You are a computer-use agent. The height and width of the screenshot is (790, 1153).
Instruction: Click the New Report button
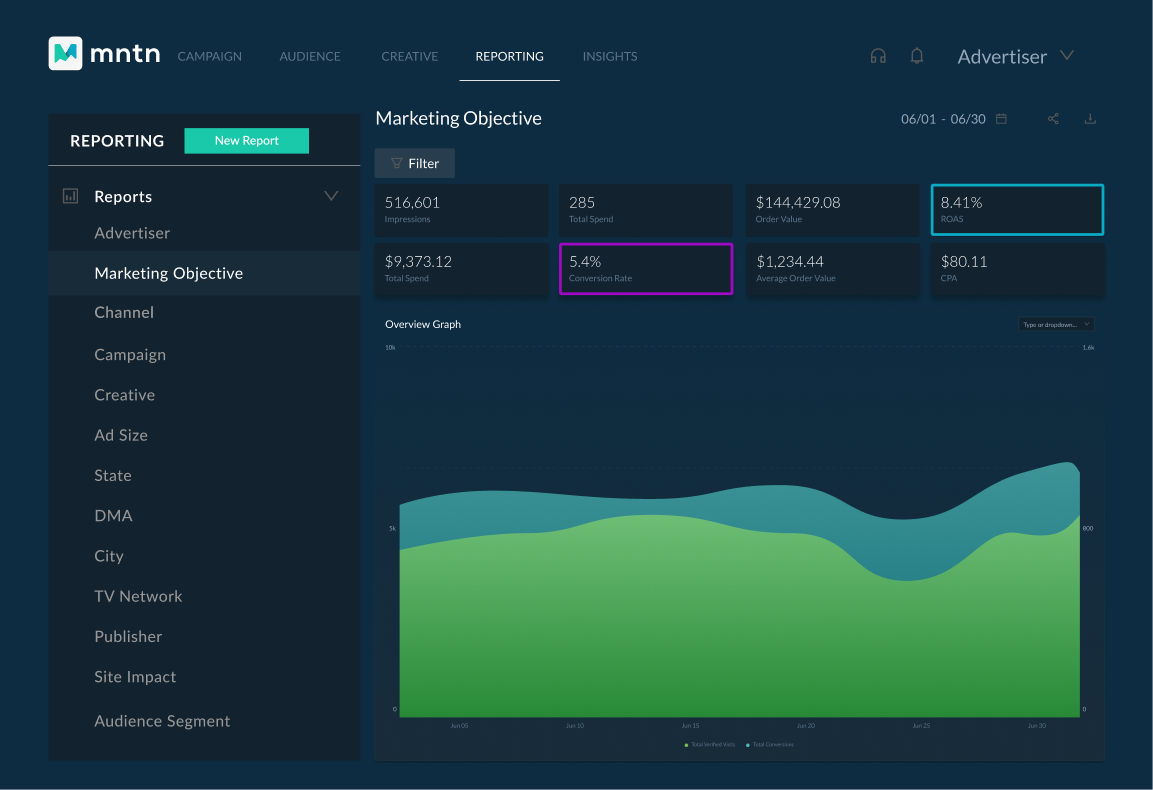coord(246,141)
